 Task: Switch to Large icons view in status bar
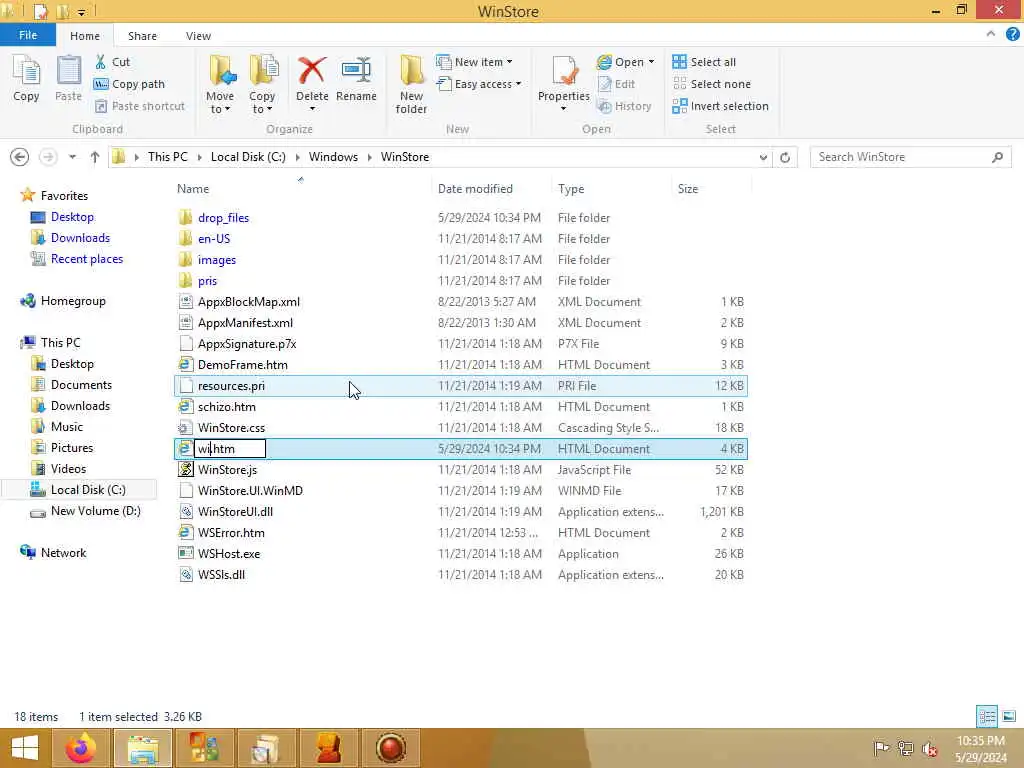pos(1008,716)
